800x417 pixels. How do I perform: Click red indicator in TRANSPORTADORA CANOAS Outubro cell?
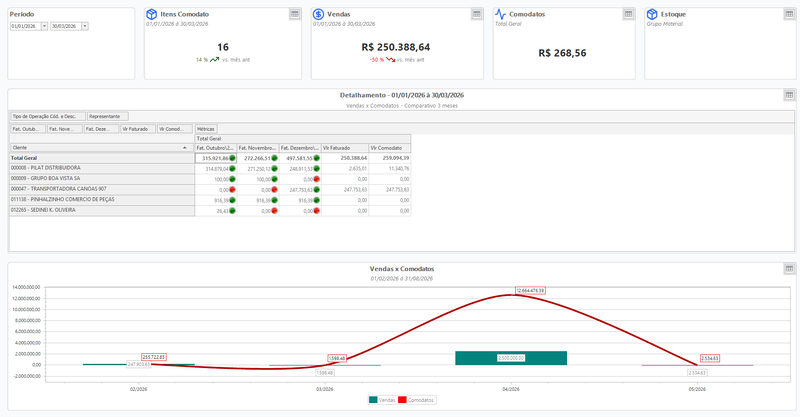click(232, 190)
